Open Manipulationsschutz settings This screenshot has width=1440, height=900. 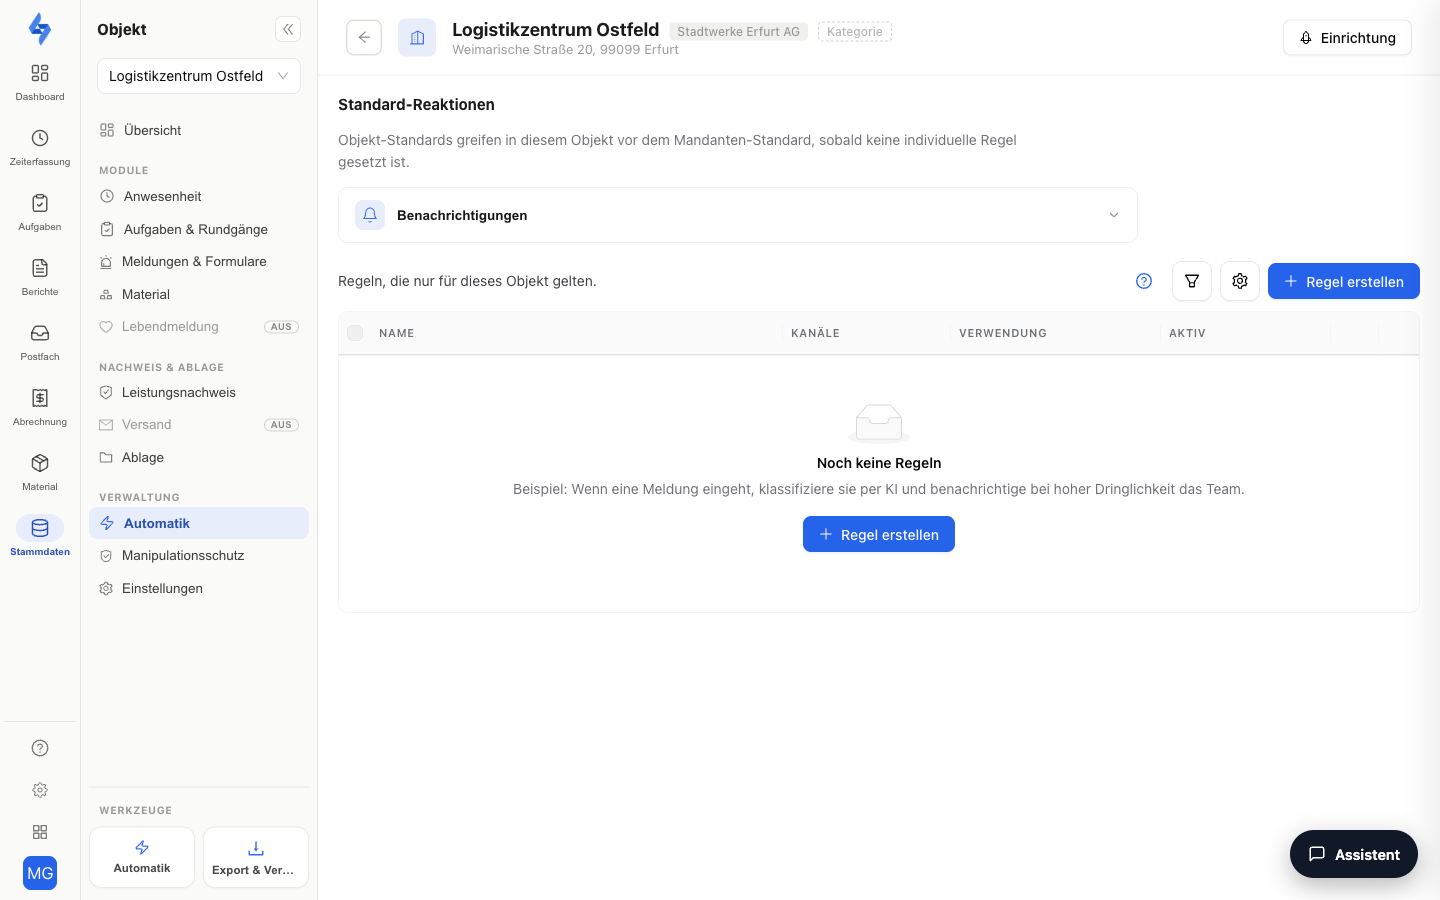(x=199, y=555)
